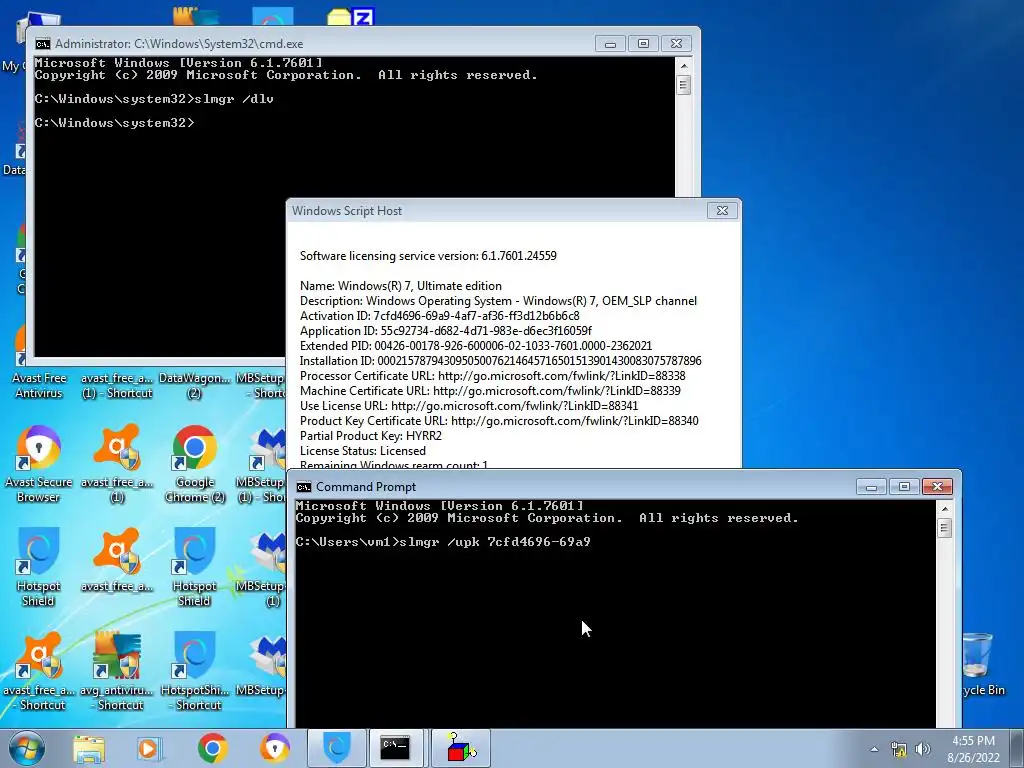Viewport: 1024px width, 768px height.
Task: Click the Processor Certificate URL line
Action: 492,376
